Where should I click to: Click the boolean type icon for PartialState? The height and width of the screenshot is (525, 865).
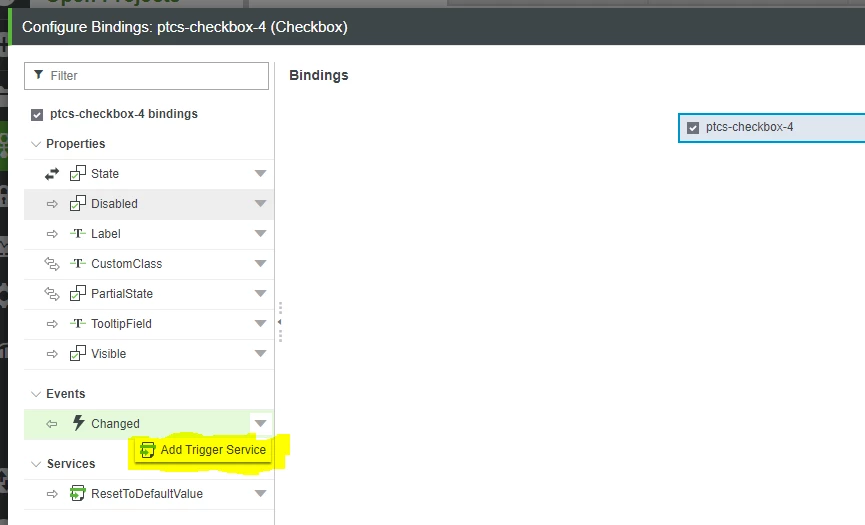pos(78,293)
